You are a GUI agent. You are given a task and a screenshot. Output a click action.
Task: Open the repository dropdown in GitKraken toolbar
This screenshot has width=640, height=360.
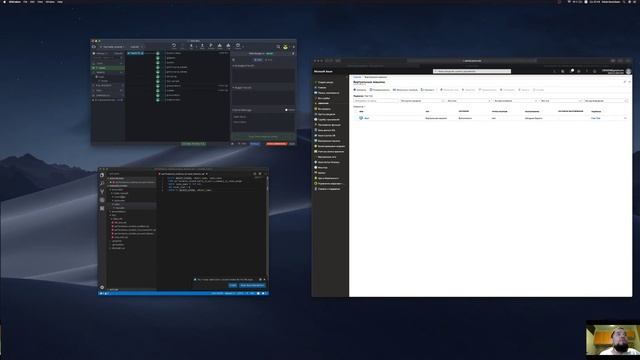[x=113, y=47]
